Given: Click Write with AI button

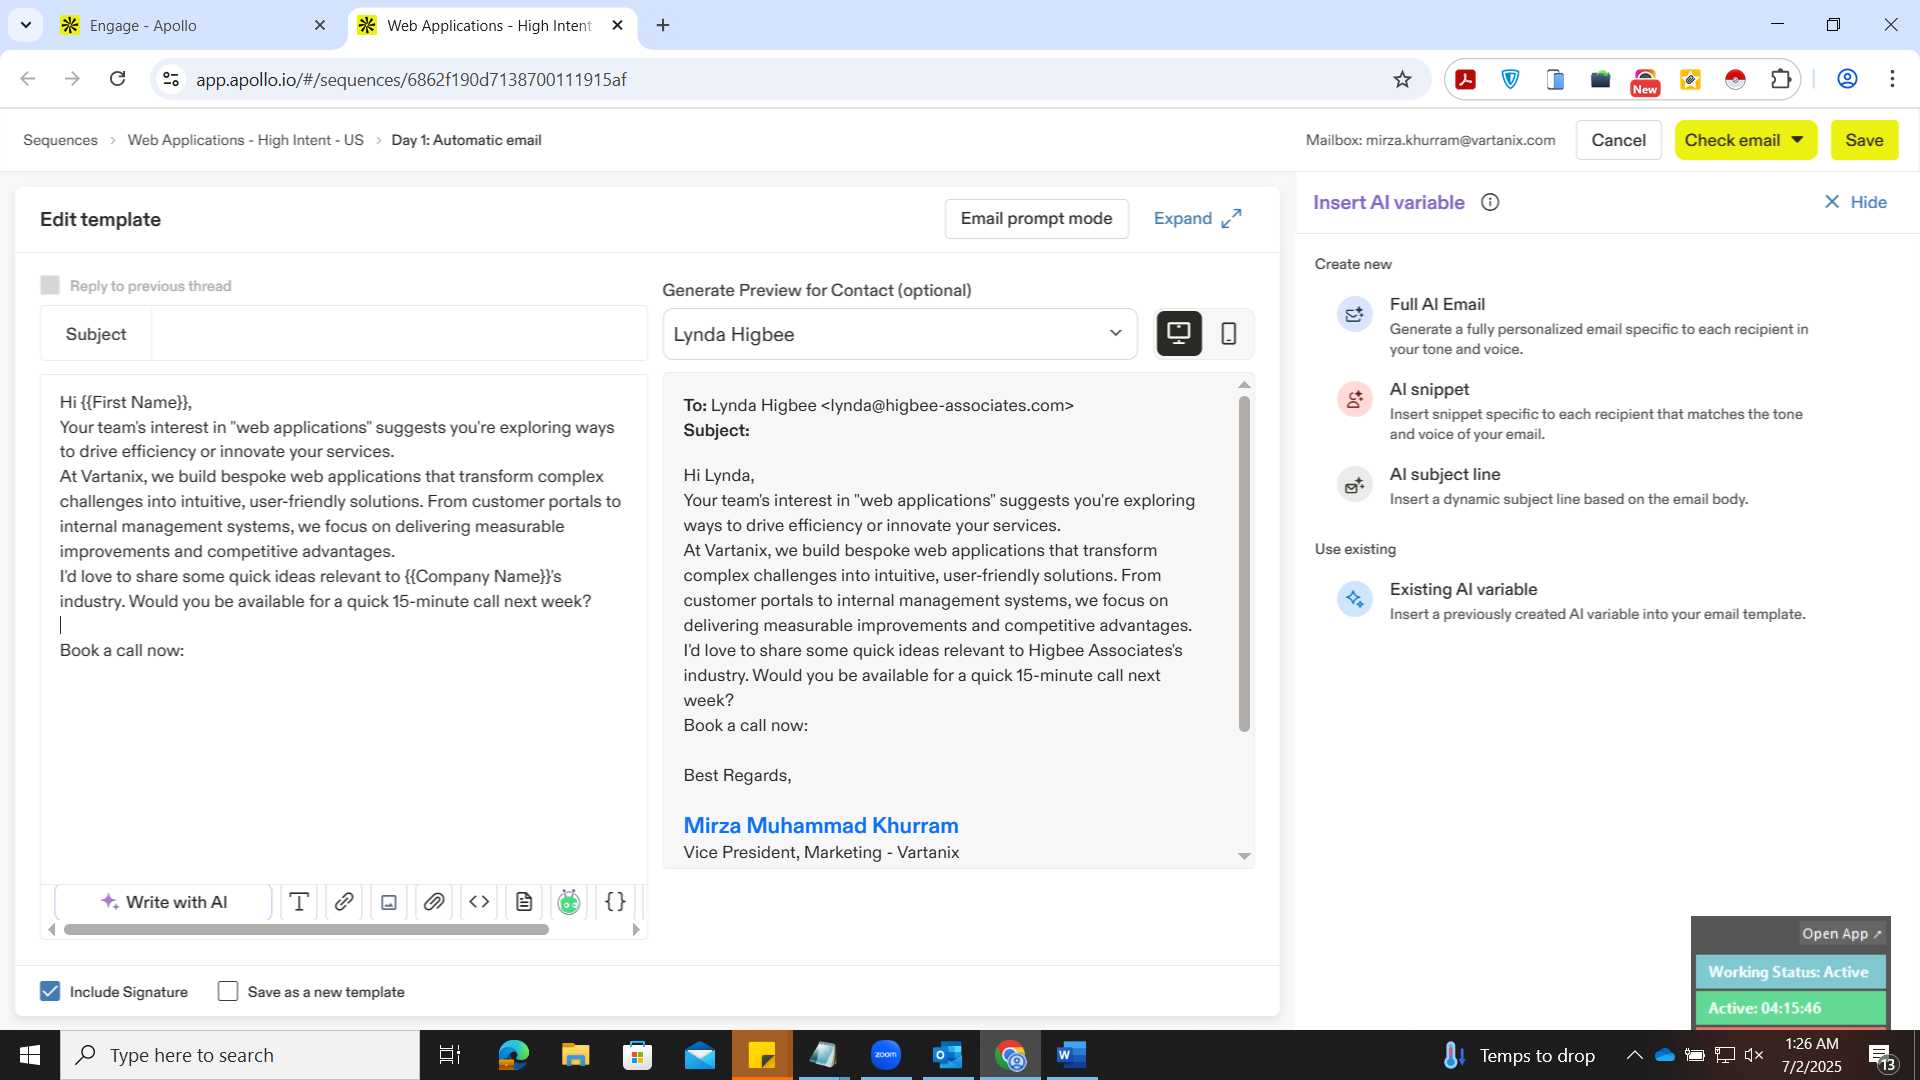Looking at the screenshot, I should [x=163, y=902].
